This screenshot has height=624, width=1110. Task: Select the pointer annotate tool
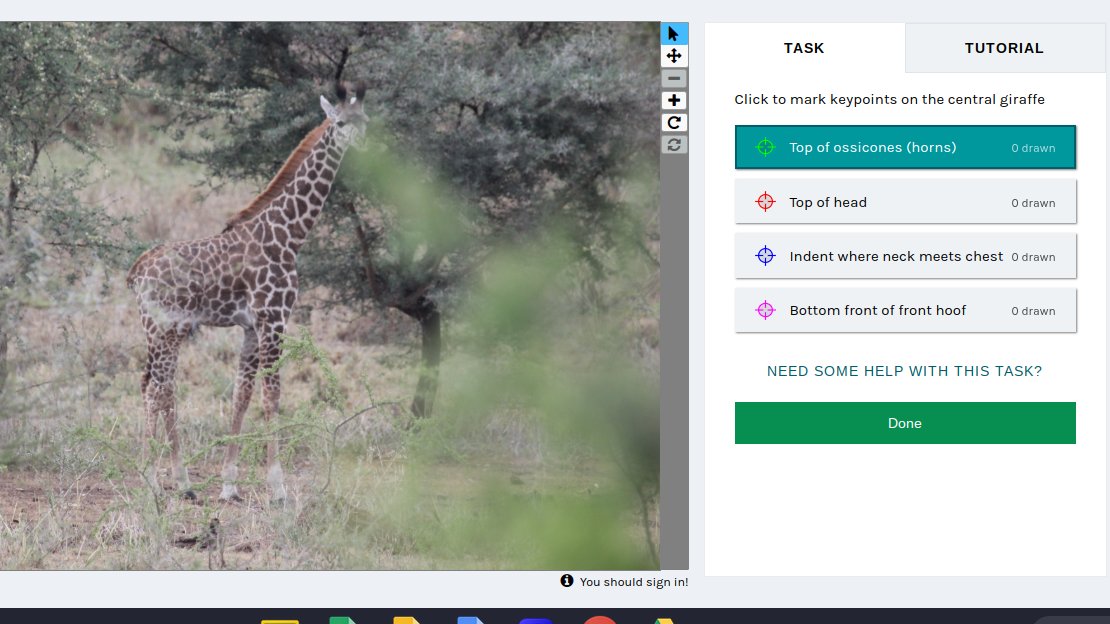(x=673, y=33)
